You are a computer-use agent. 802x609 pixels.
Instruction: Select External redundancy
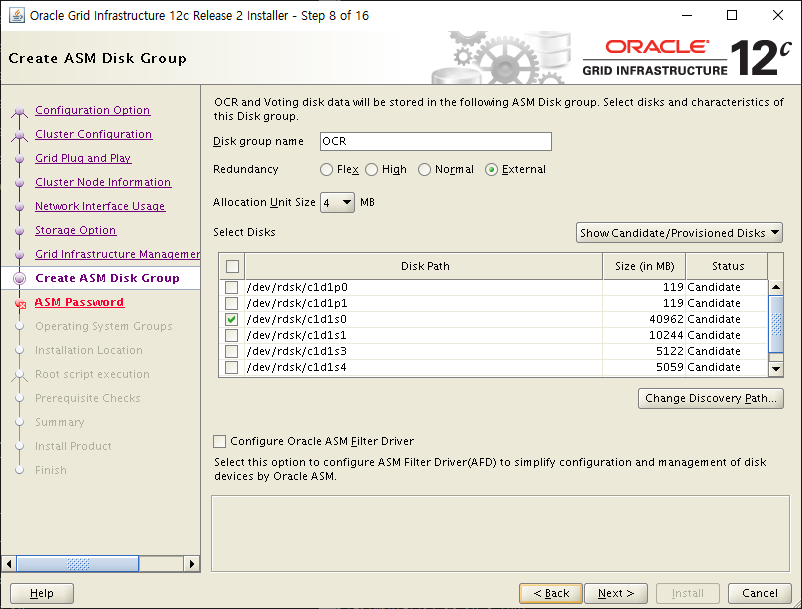491,169
